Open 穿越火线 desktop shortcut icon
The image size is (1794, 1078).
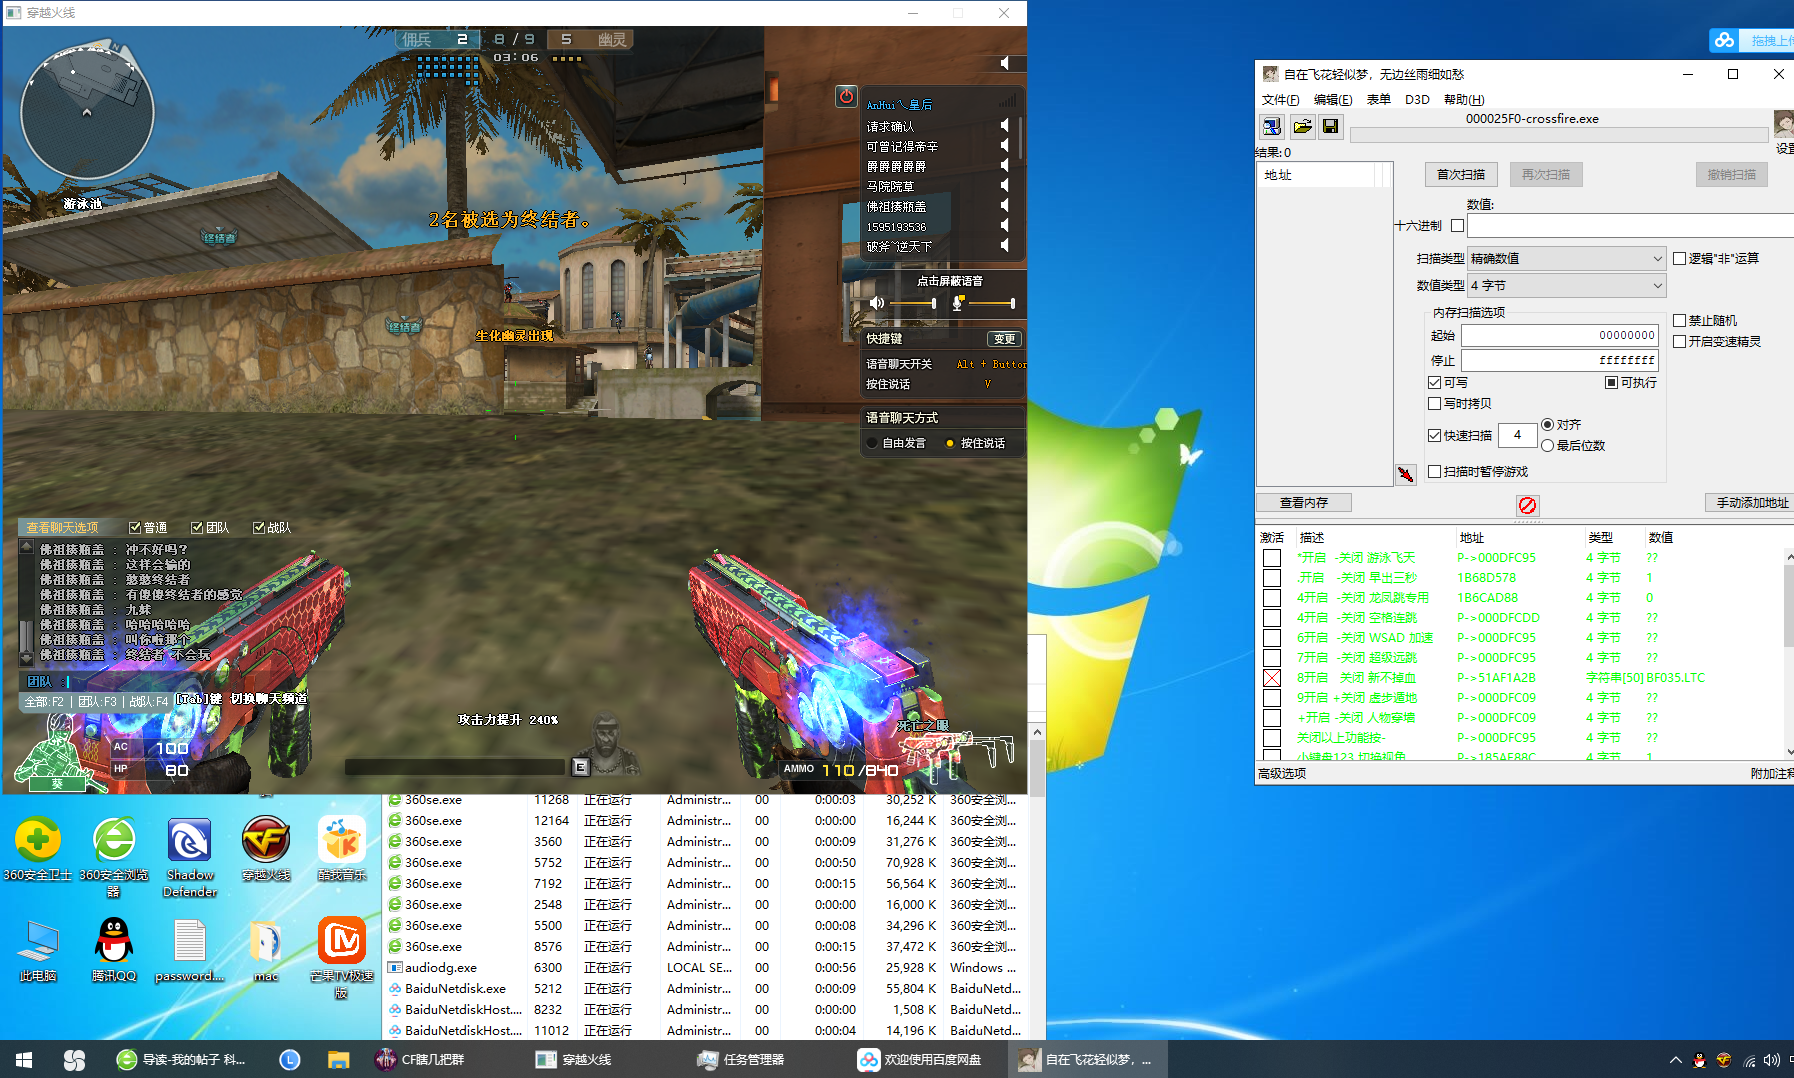click(266, 848)
